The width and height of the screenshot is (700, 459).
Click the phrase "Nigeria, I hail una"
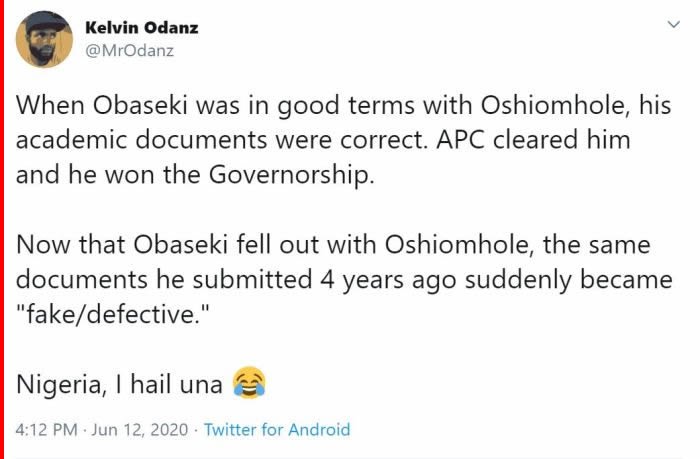119,384
